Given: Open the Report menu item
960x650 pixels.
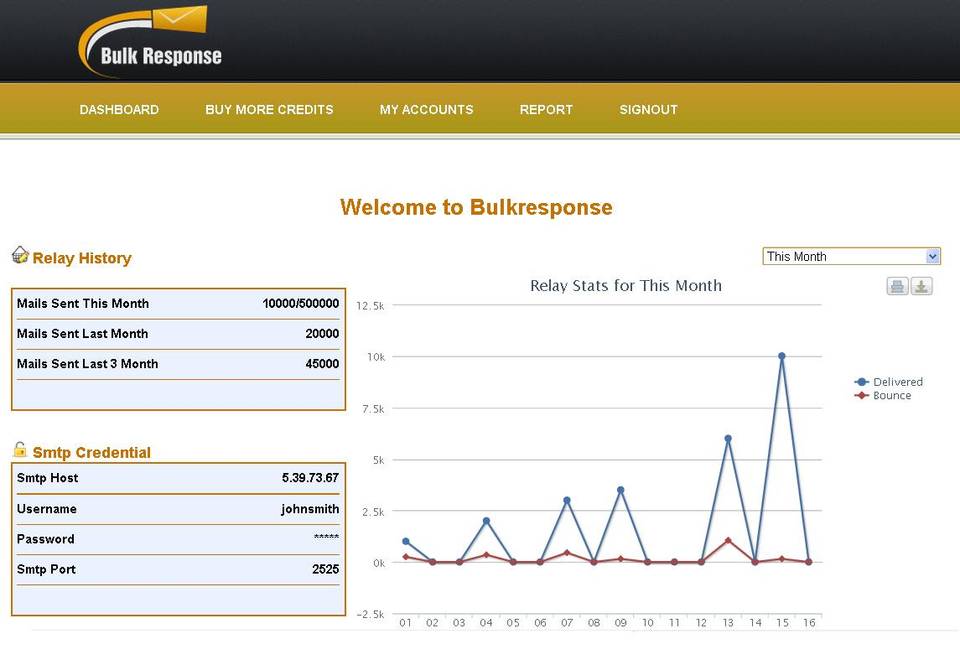Looking at the screenshot, I should [x=546, y=110].
